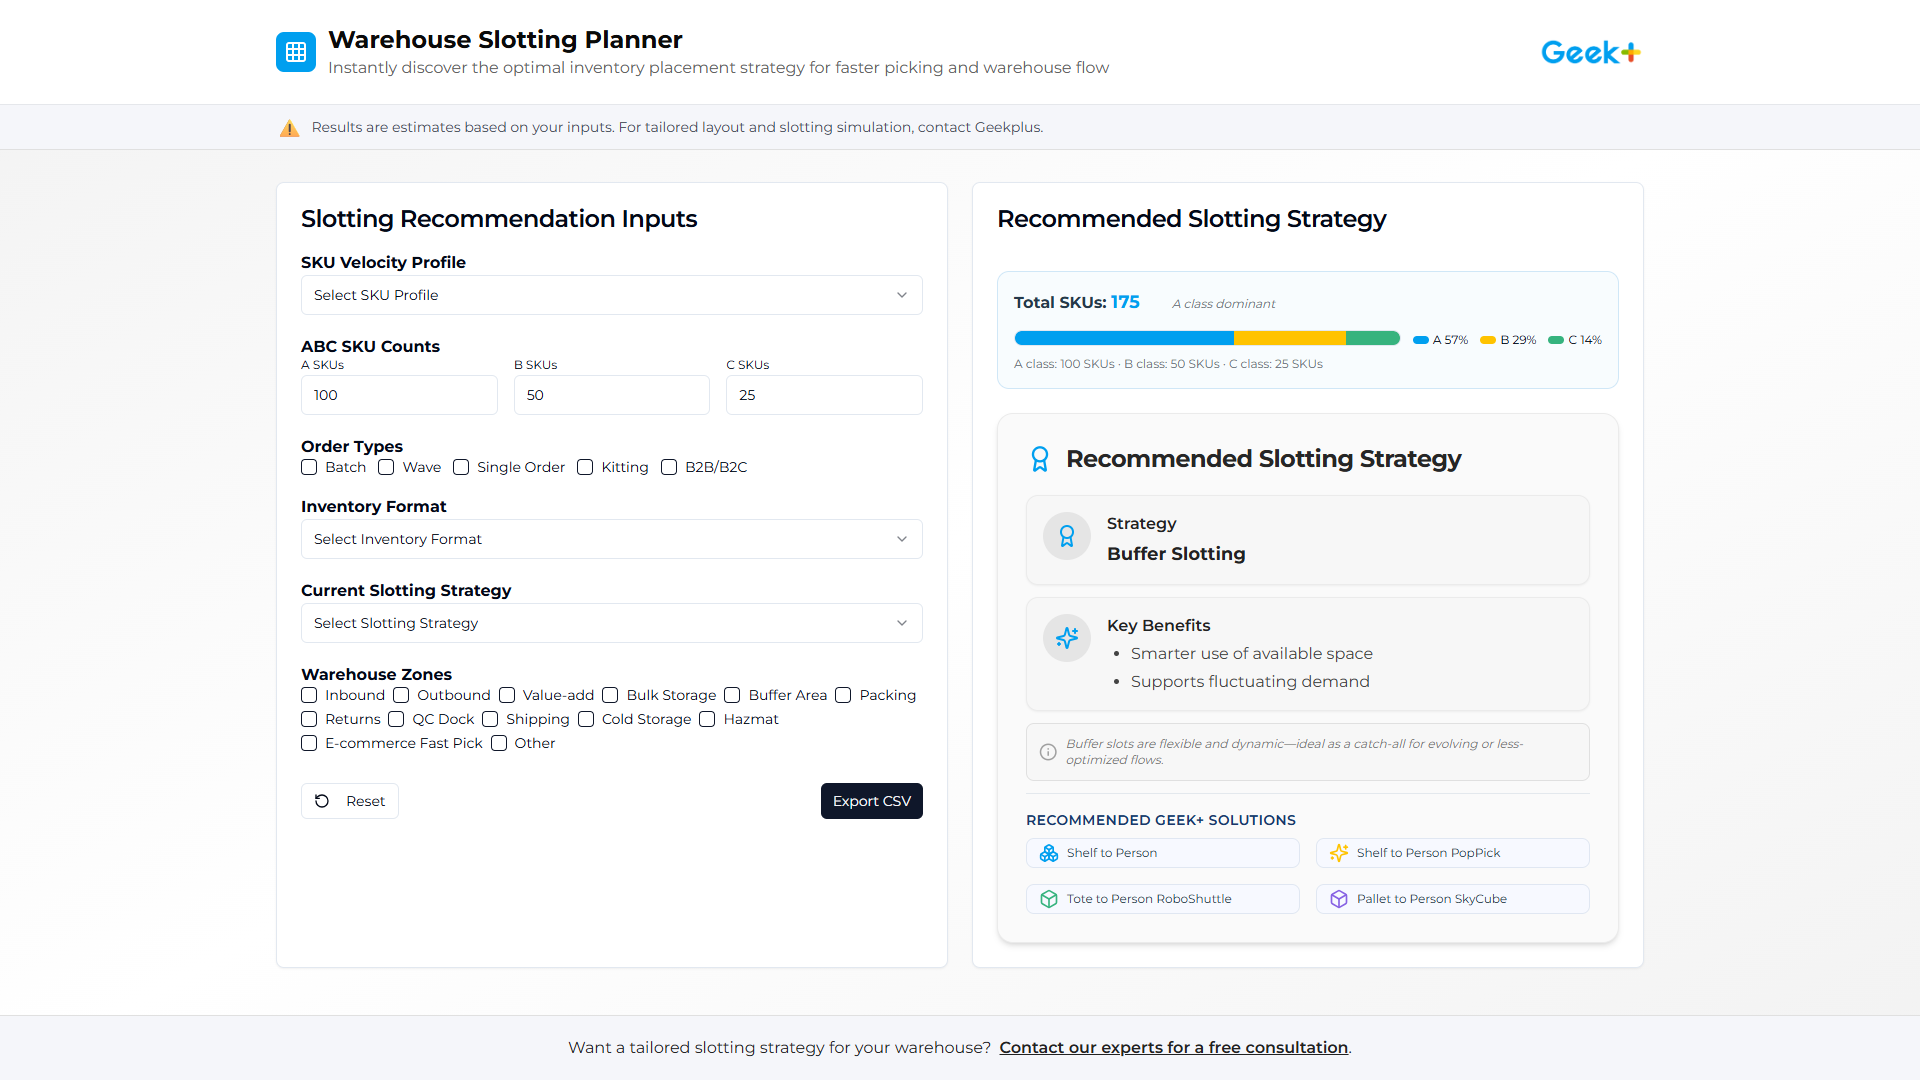Click the info icon next to the buffer slots note

point(1047,752)
